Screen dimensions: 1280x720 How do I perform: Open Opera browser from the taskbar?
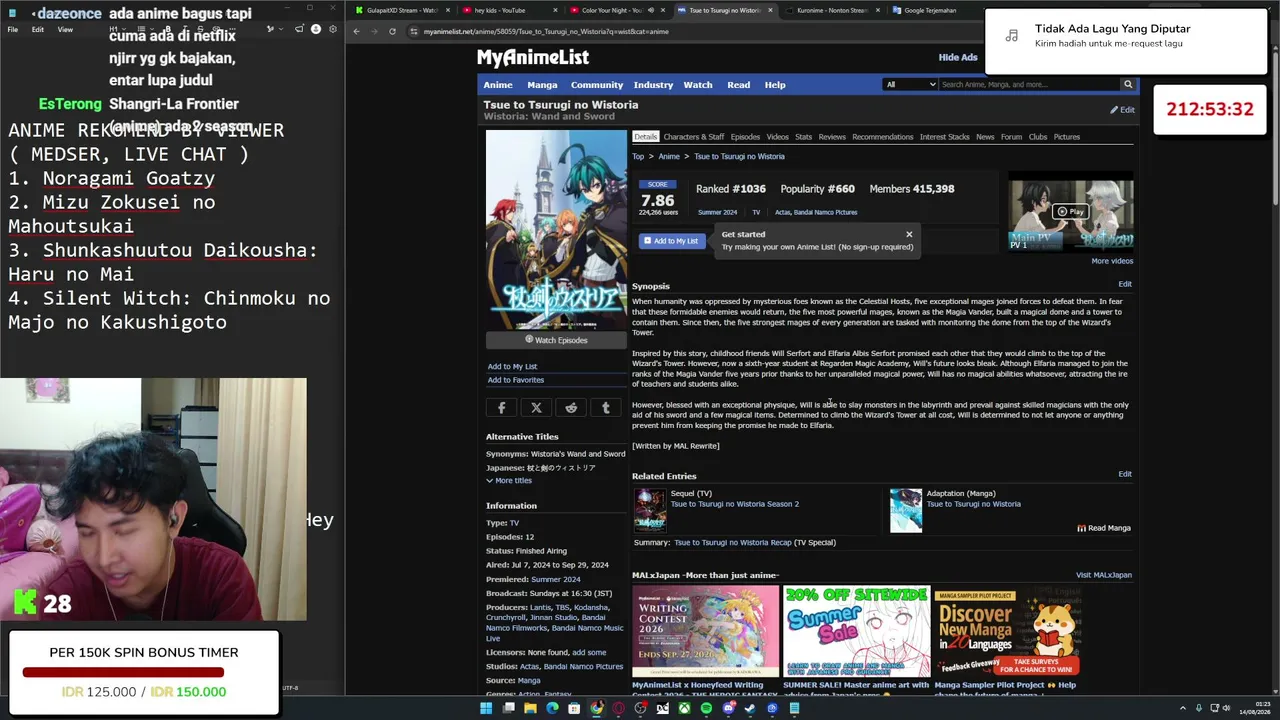point(618,708)
